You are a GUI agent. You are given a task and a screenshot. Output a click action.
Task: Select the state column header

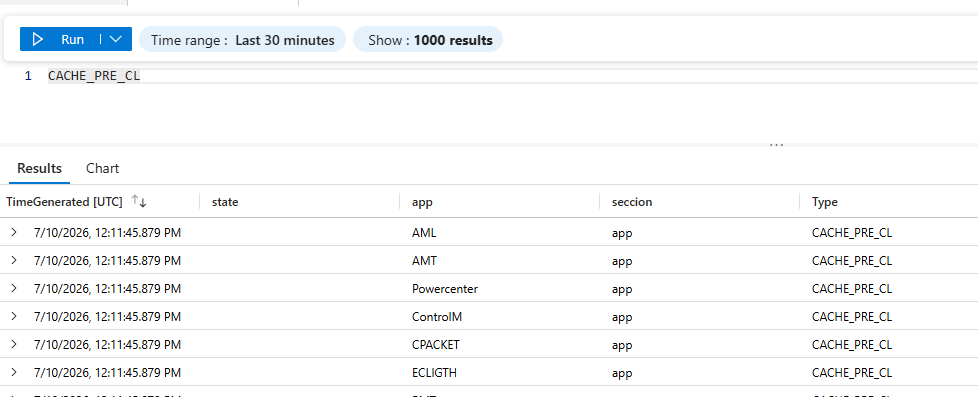click(225, 202)
